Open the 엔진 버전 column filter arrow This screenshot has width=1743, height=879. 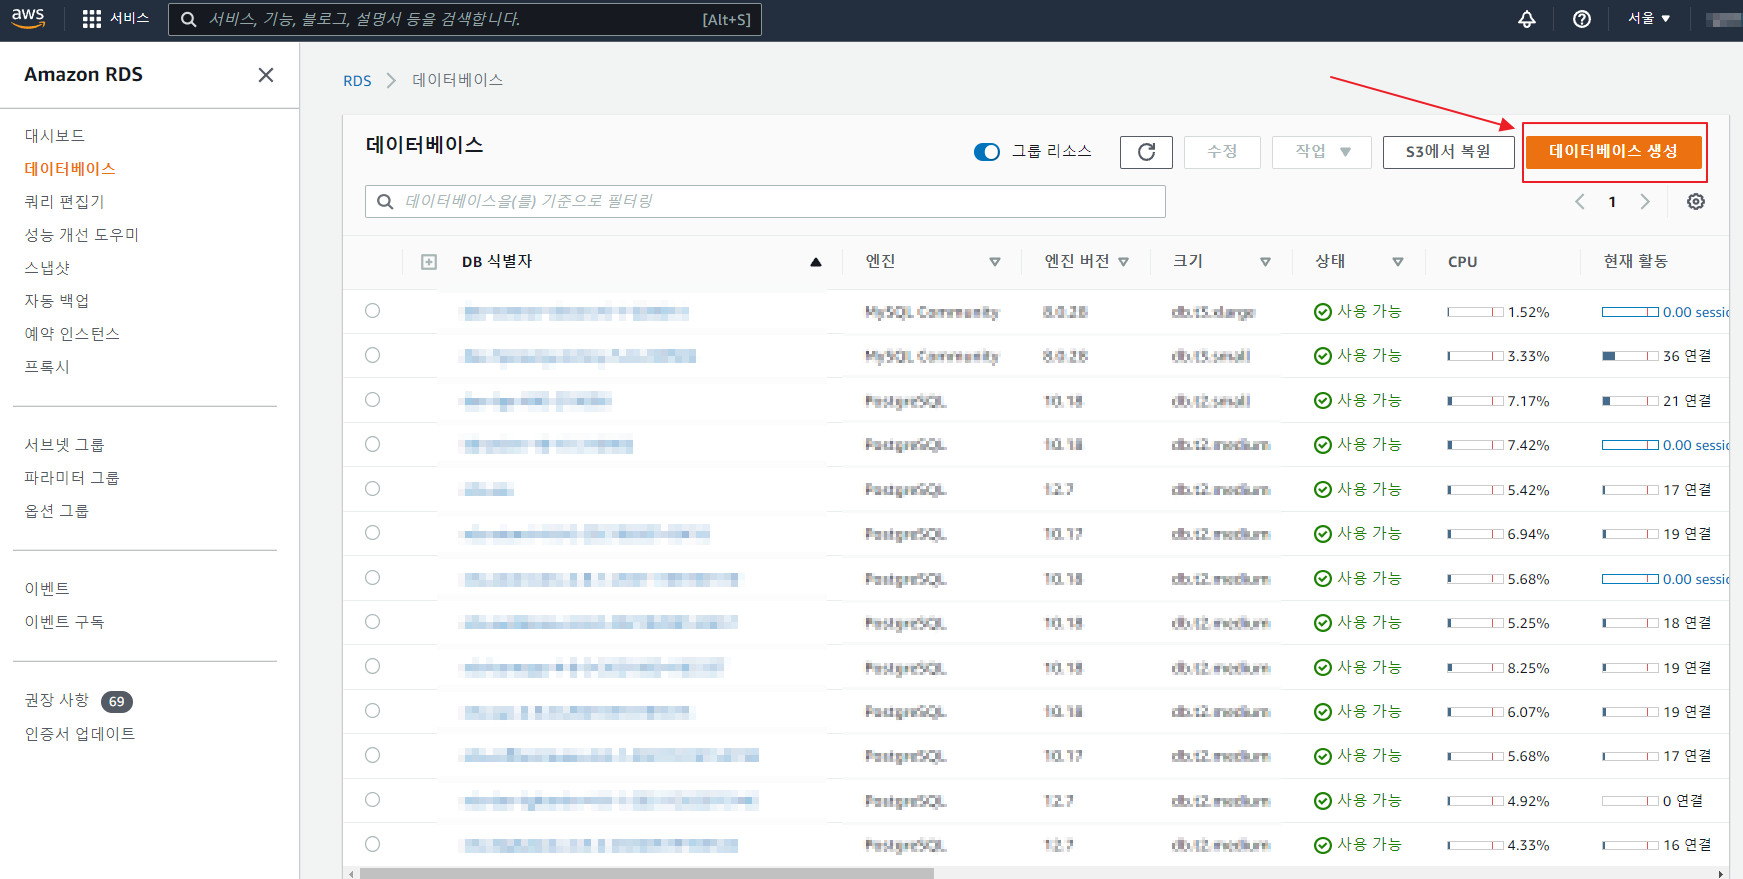click(1124, 262)
